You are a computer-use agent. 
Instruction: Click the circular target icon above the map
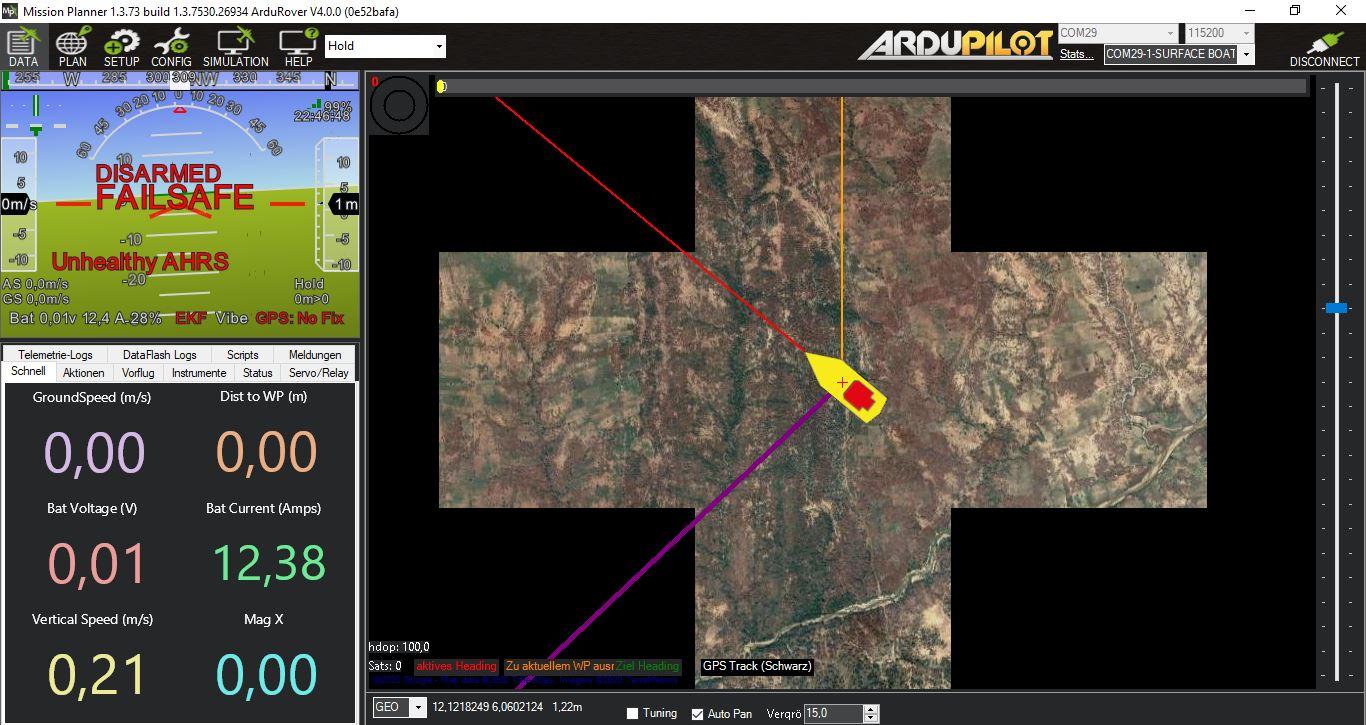399,105
